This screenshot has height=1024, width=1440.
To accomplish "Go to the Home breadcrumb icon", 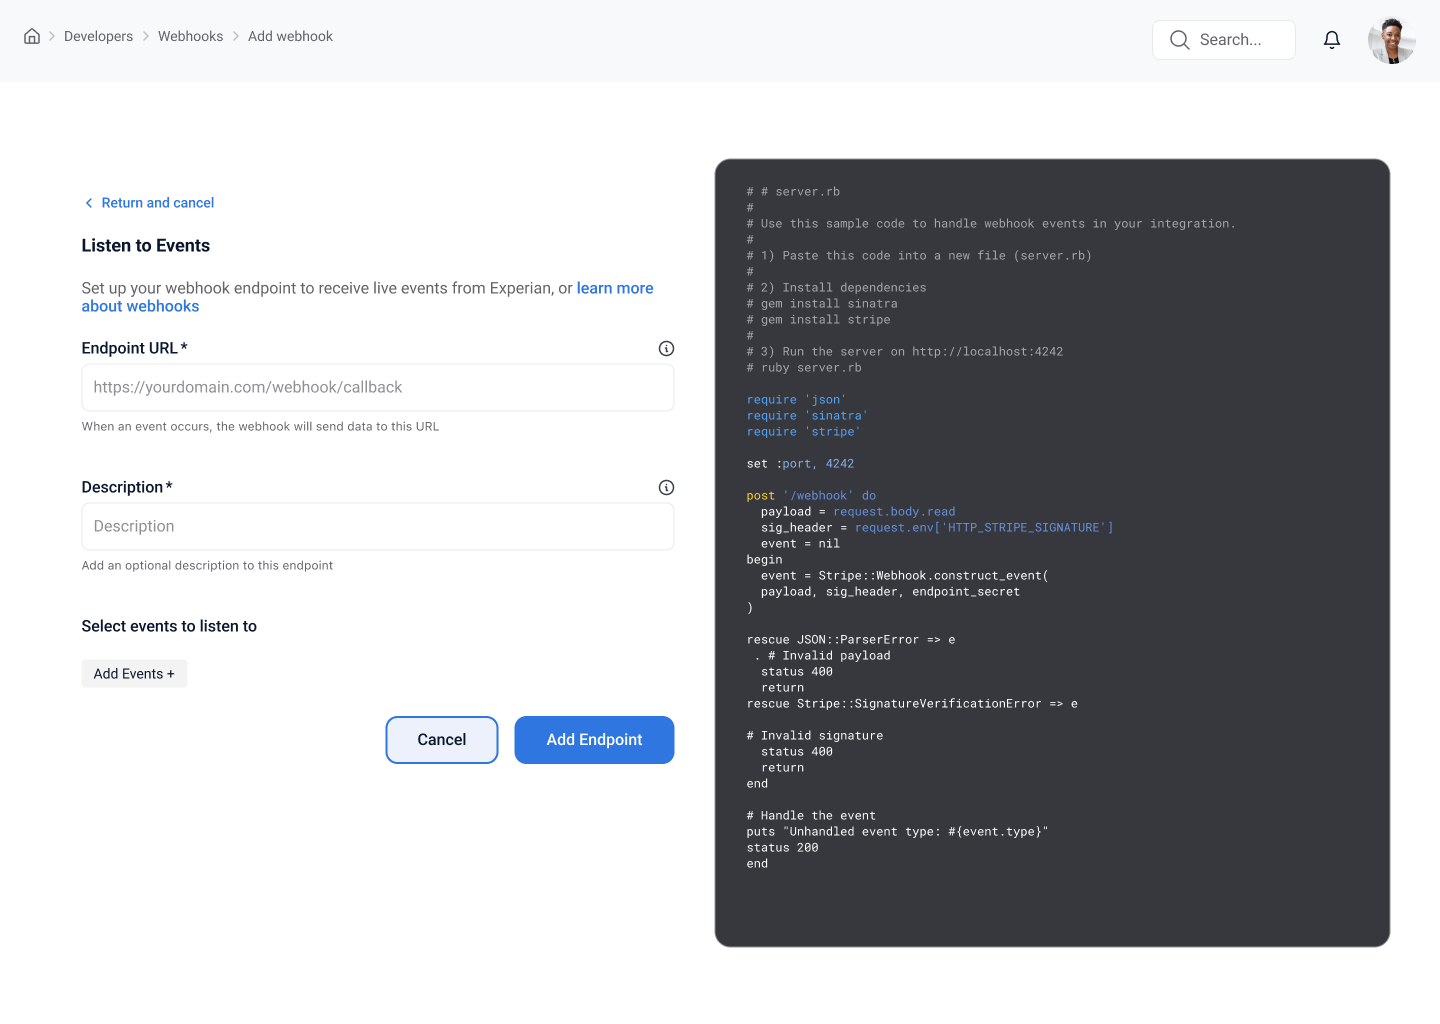I will [x=32, y=36].
